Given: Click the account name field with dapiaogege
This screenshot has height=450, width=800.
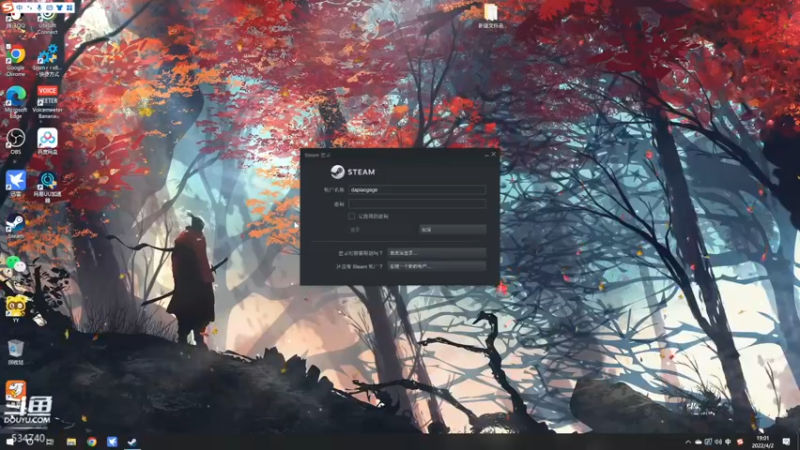Looking at the screenshot, I should click(x=417, y=190).
